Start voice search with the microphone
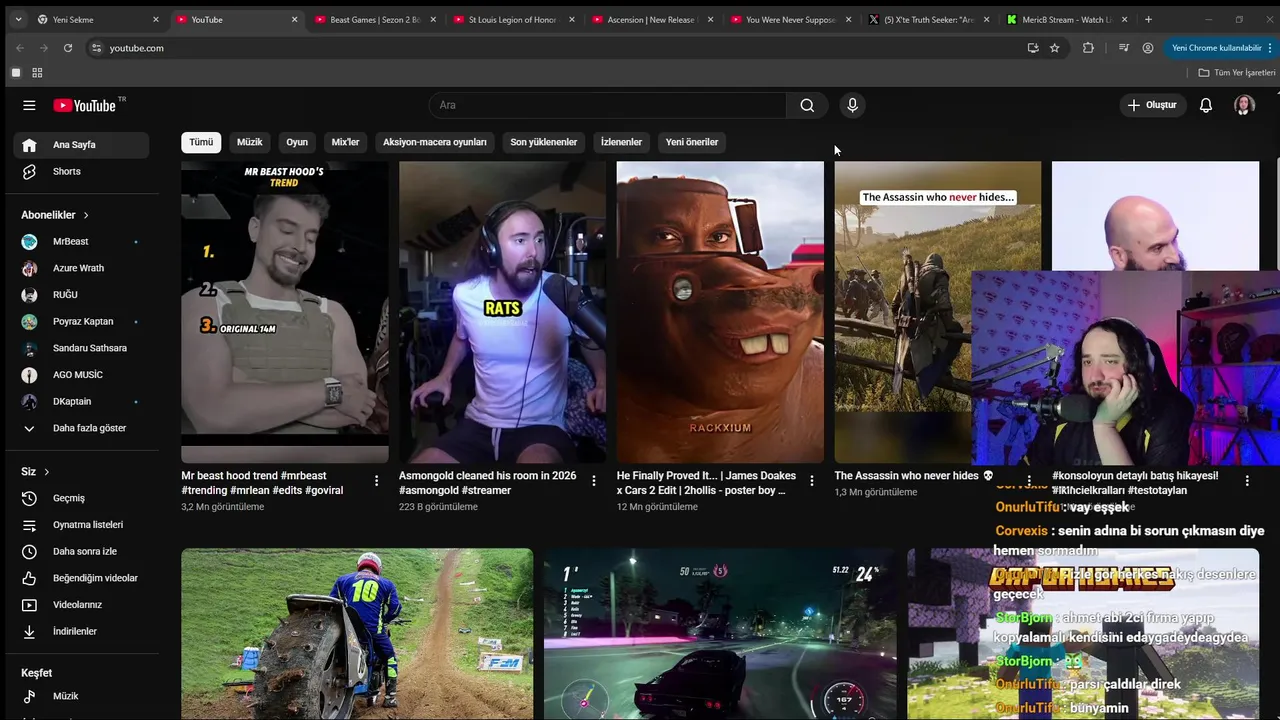This screenshot has height=720, width=1280. click(852, 105)
